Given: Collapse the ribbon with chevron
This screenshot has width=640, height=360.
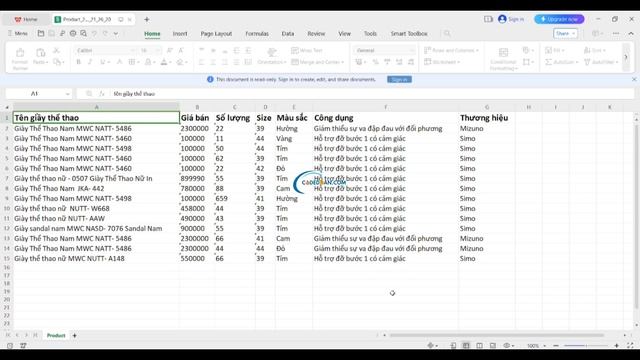Looking at the screenshot, I should point(631,33).
